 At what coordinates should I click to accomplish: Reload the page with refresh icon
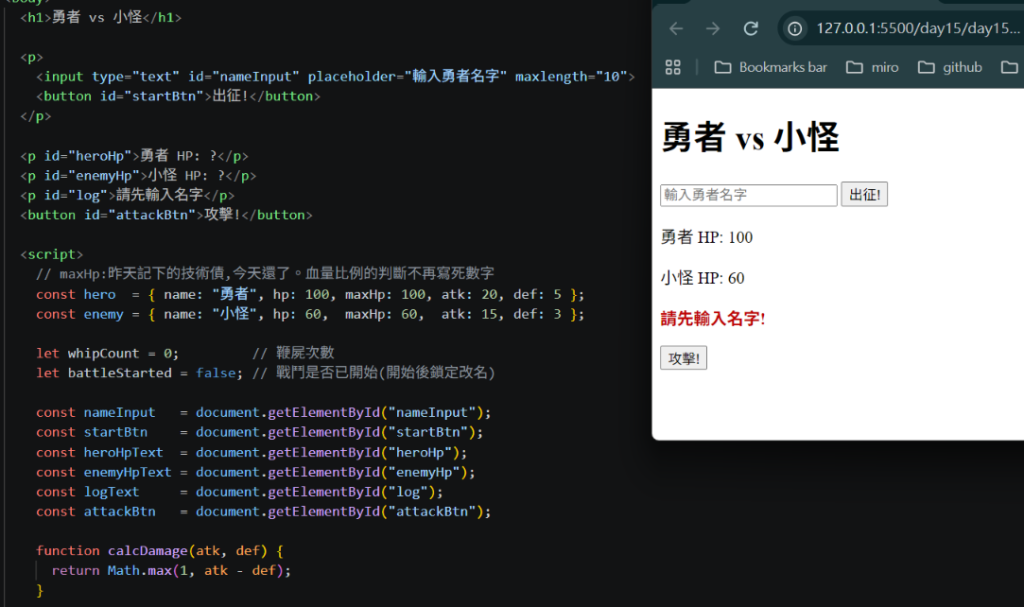tap(751, 29)
